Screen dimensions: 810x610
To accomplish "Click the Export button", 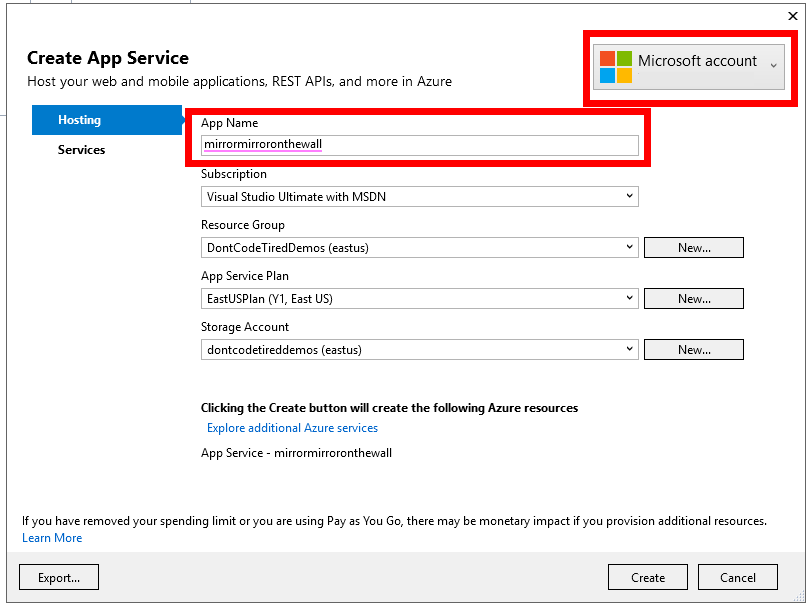I will coord(58,577).
